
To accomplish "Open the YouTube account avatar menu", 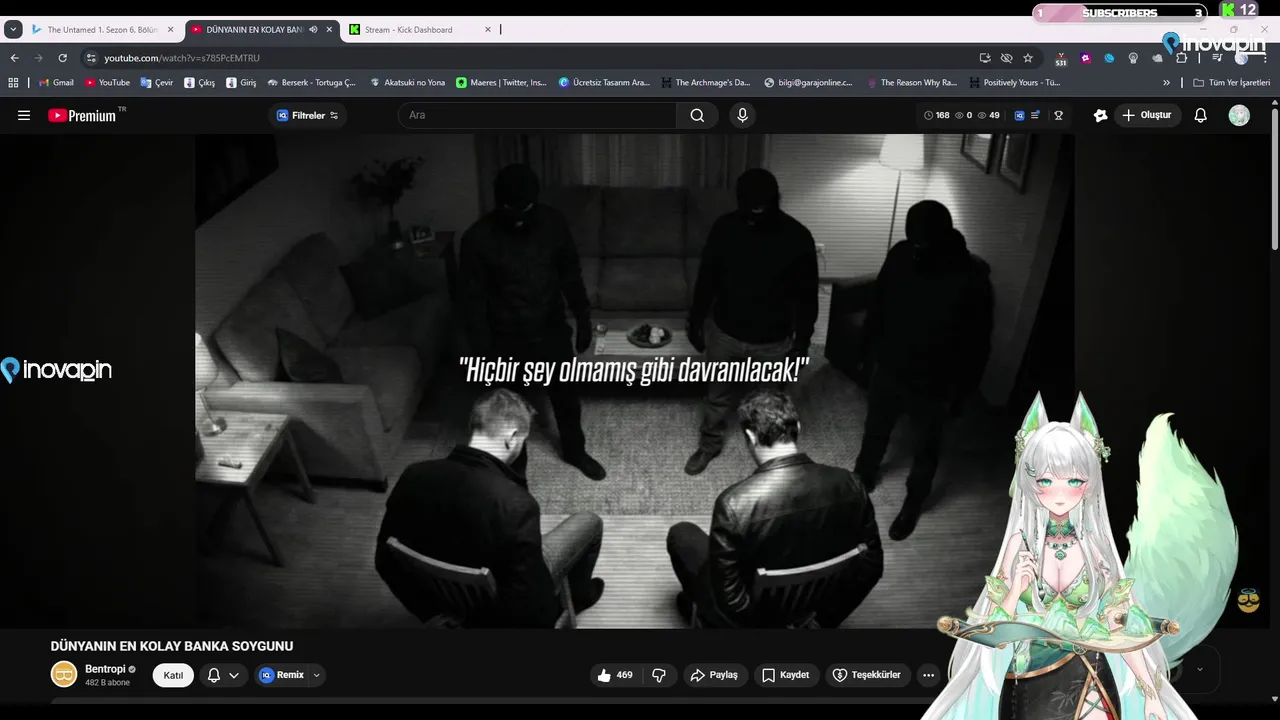I will pyautogui.click(x=1239, y=115).
